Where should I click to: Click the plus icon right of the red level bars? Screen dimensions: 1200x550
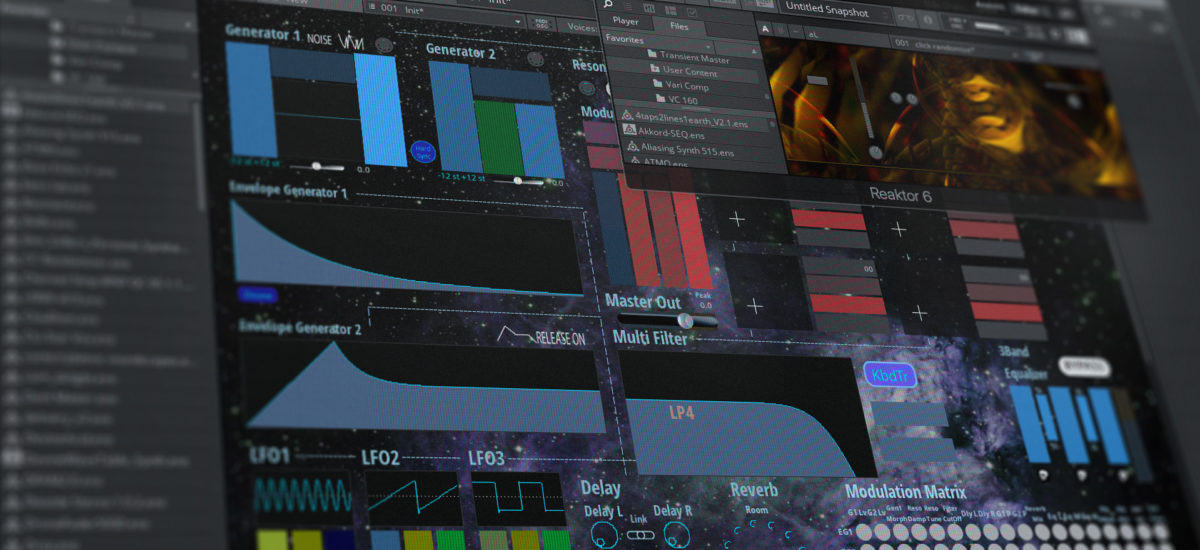(x=737, y=219)
